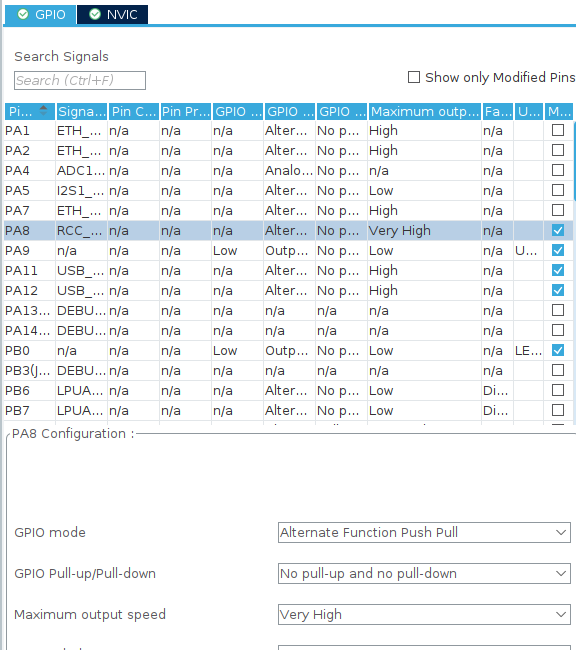Switch to the GPIO tab

(40, 15)
